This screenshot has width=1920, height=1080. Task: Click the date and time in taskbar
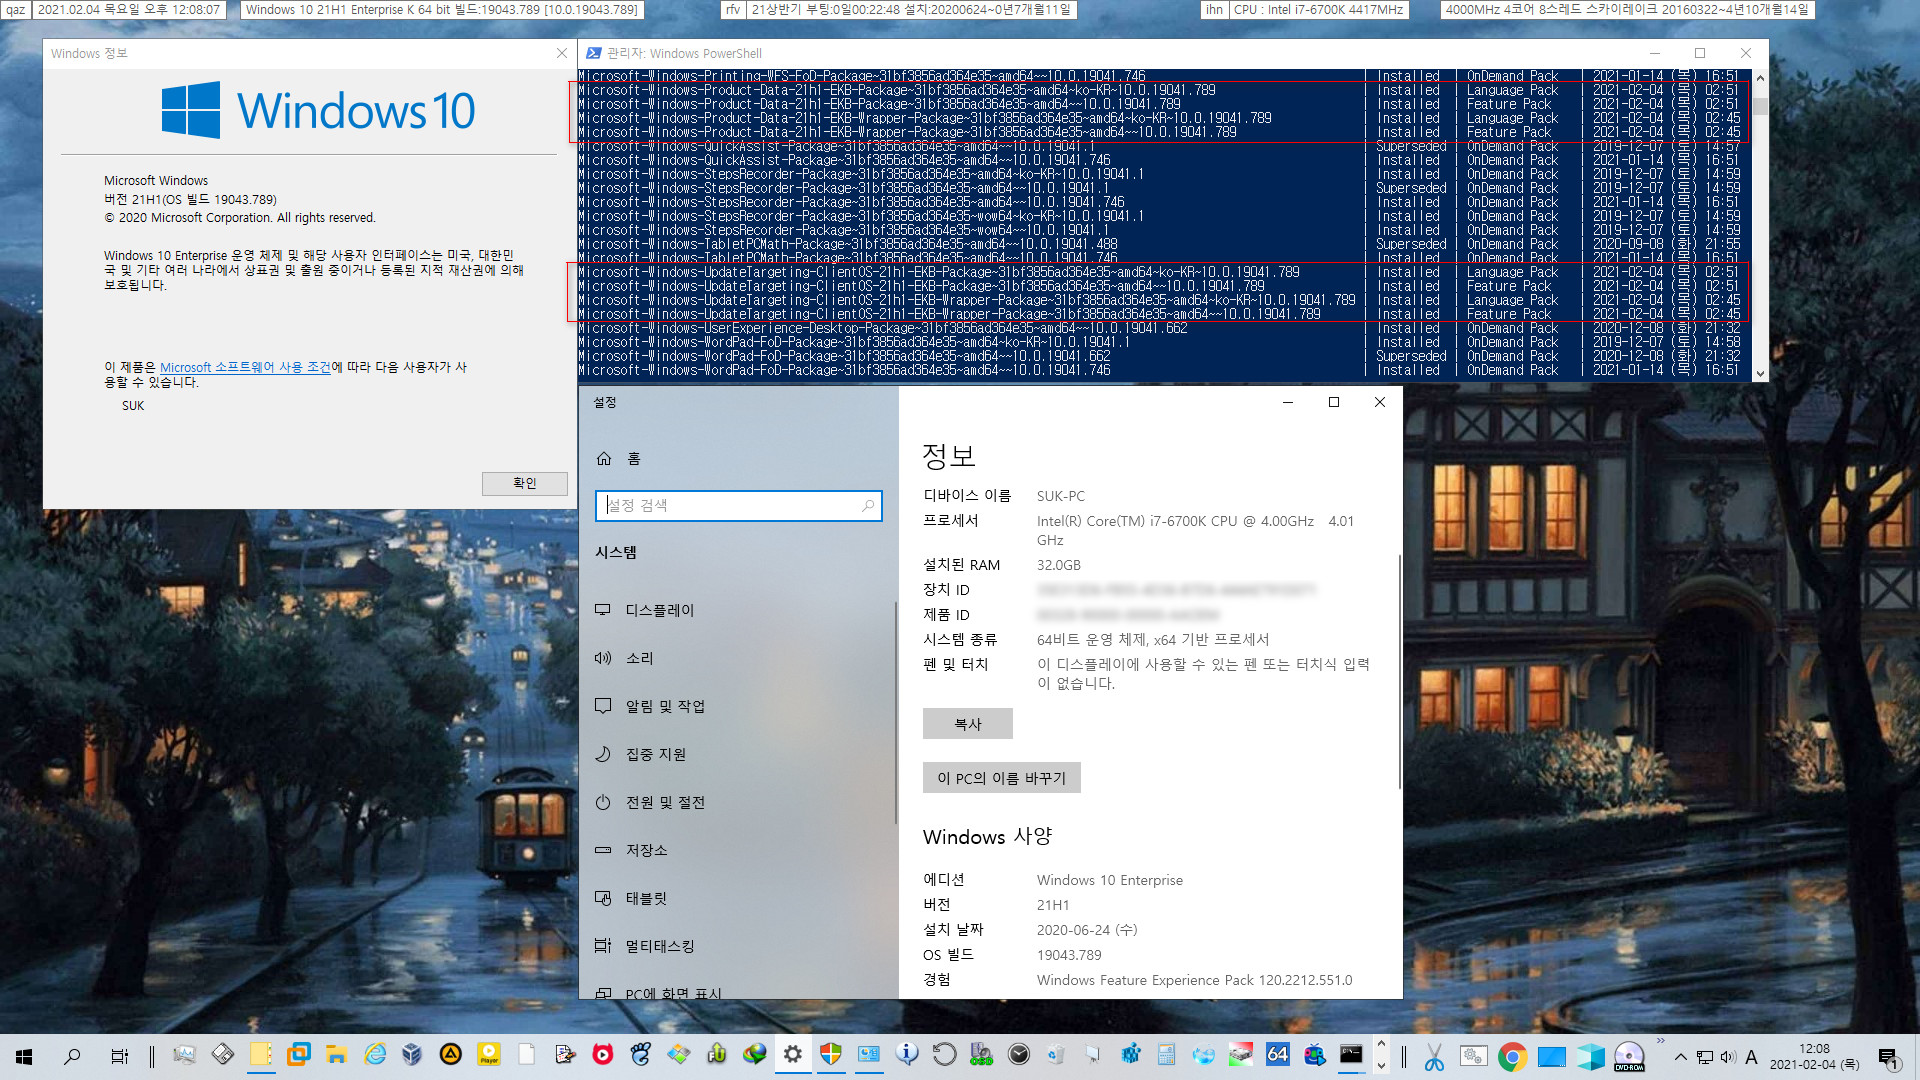tap(1814, 1057)
